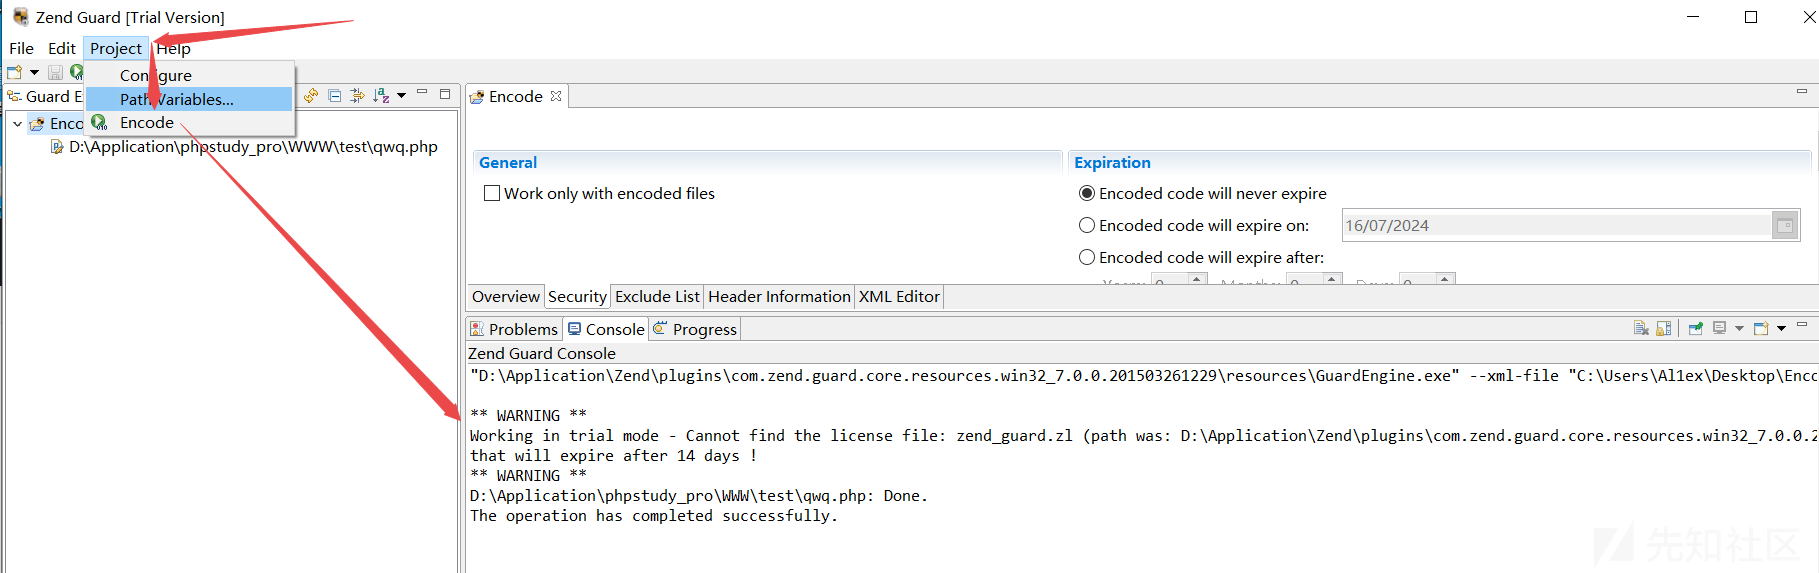
Task: Click the Encode run icon in toolbar
Action: click(x=76, y=72)
